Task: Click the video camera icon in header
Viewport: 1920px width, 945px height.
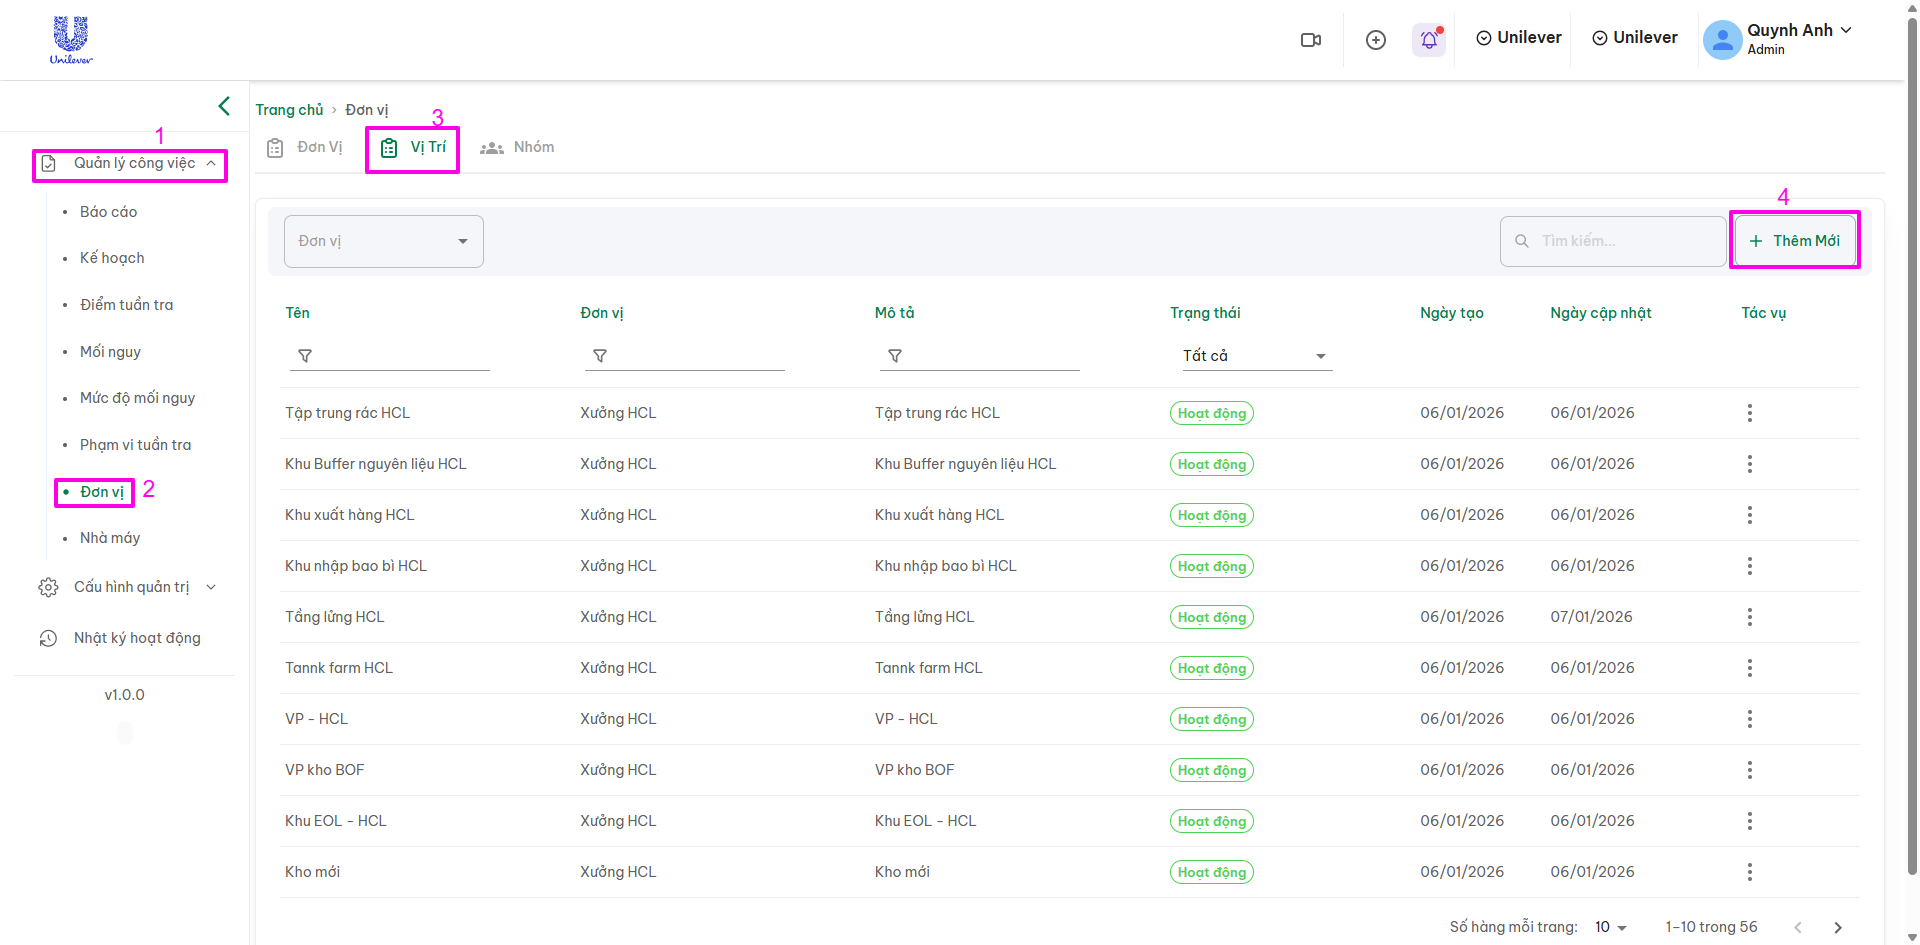Action: (1310, 40)
